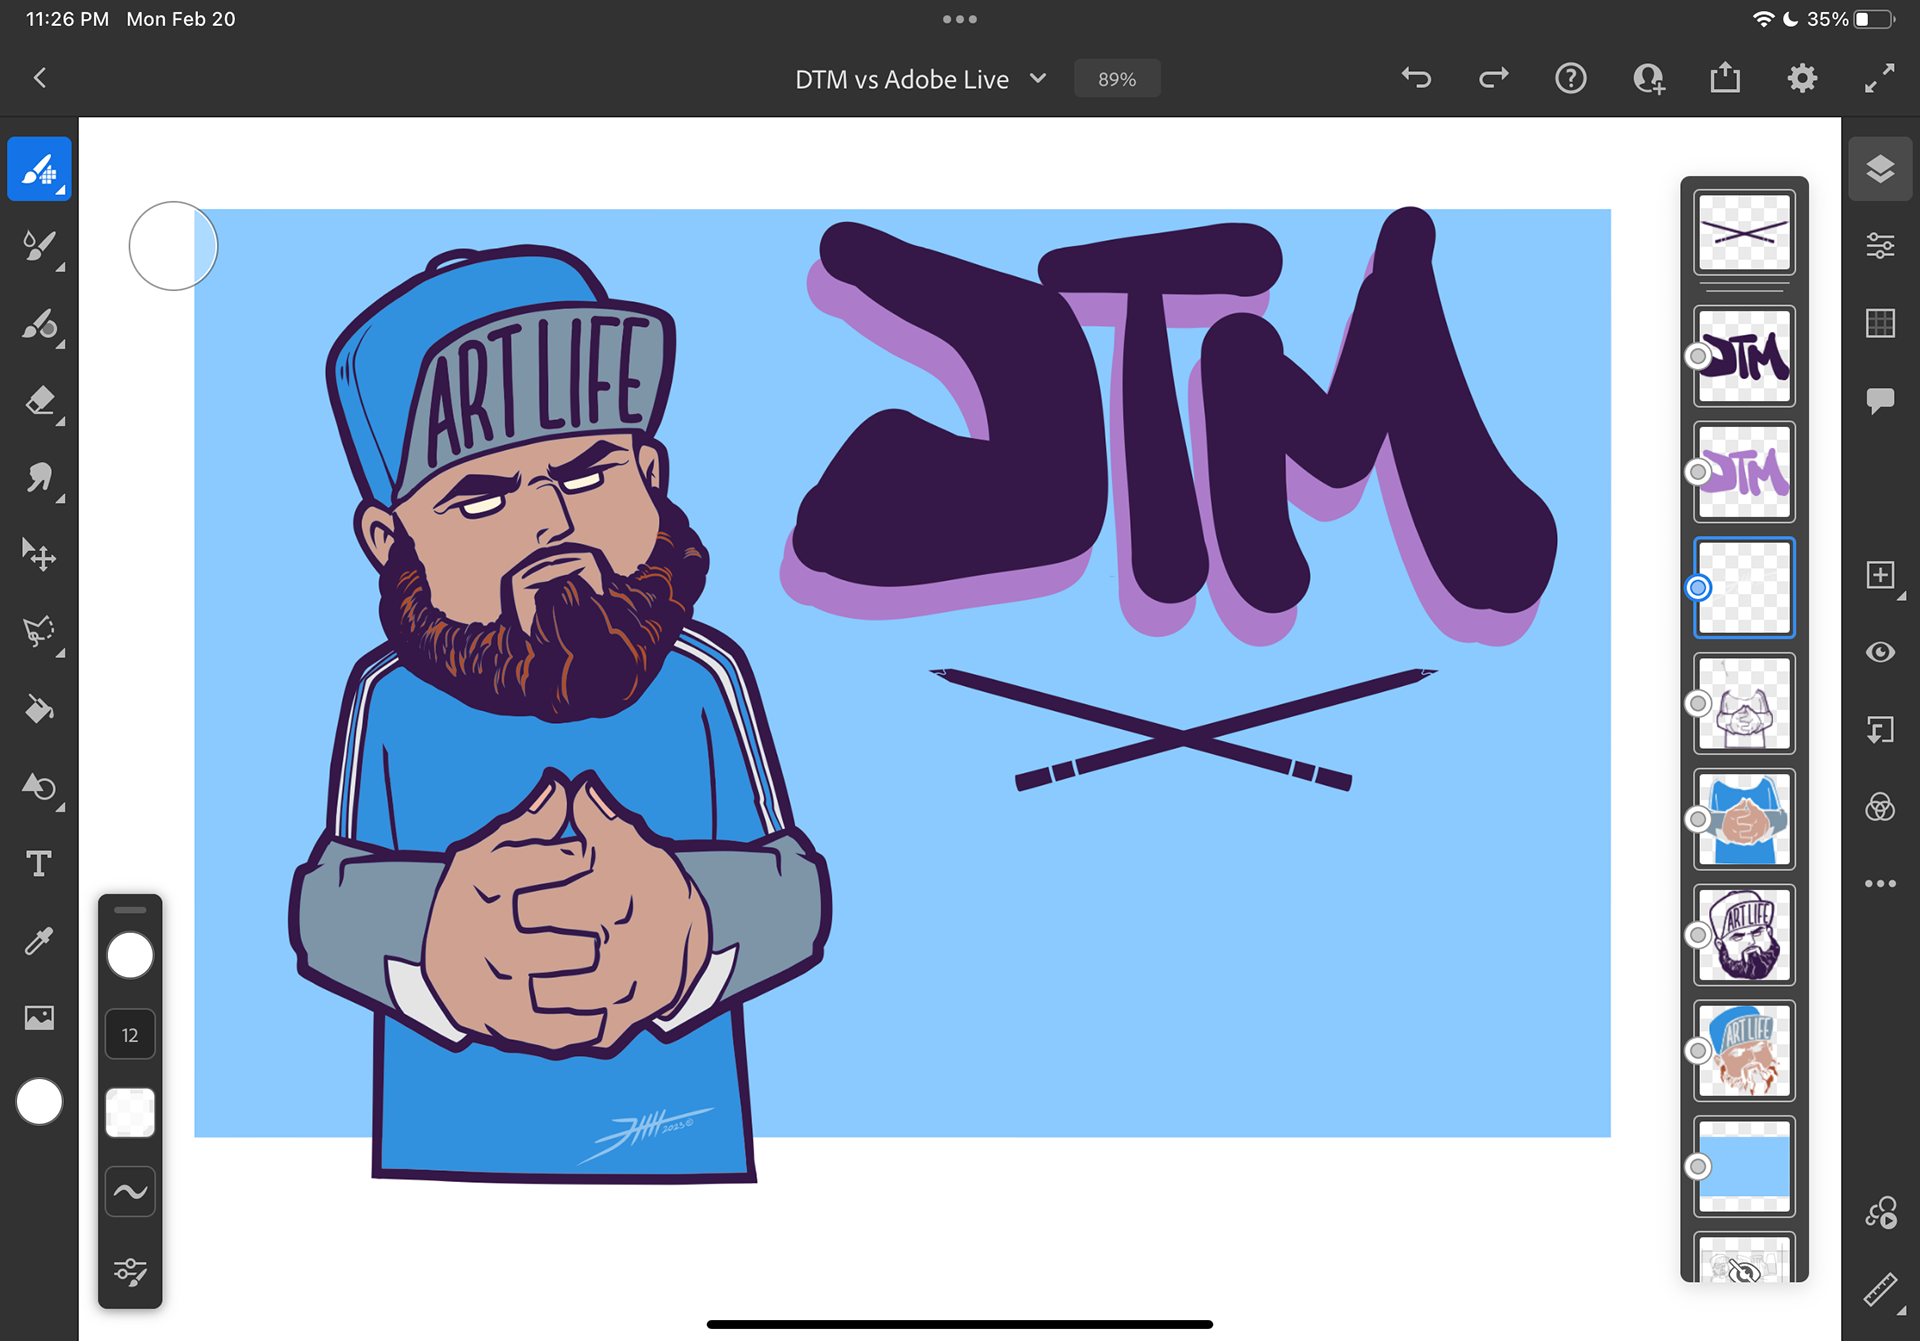This screenshot has height=1341, width=1920.
Task: Change the 89% zoom level
Action: 1117,79
